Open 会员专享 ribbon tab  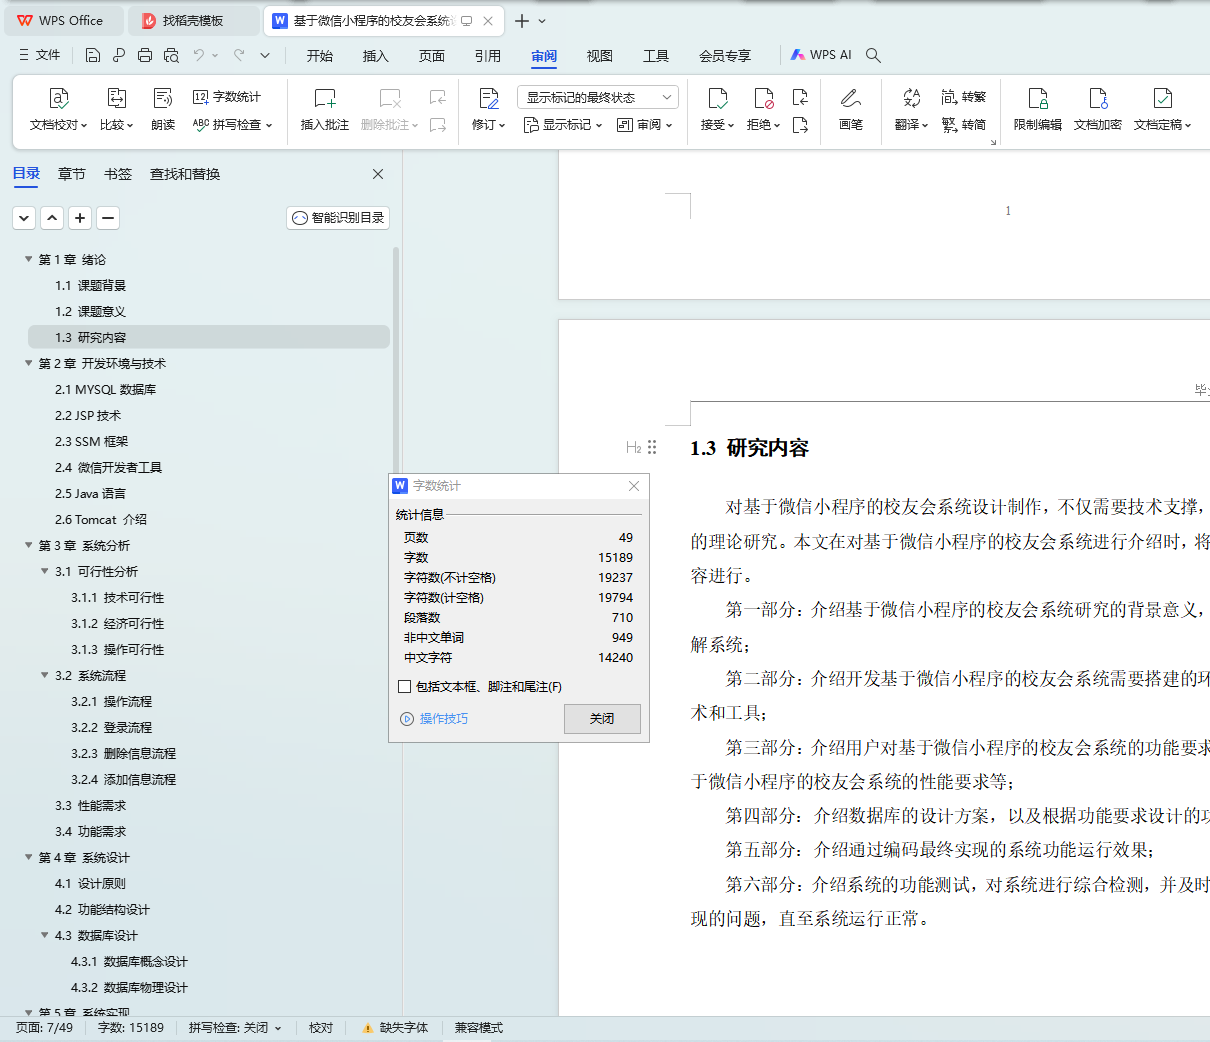tap(725, 56)
